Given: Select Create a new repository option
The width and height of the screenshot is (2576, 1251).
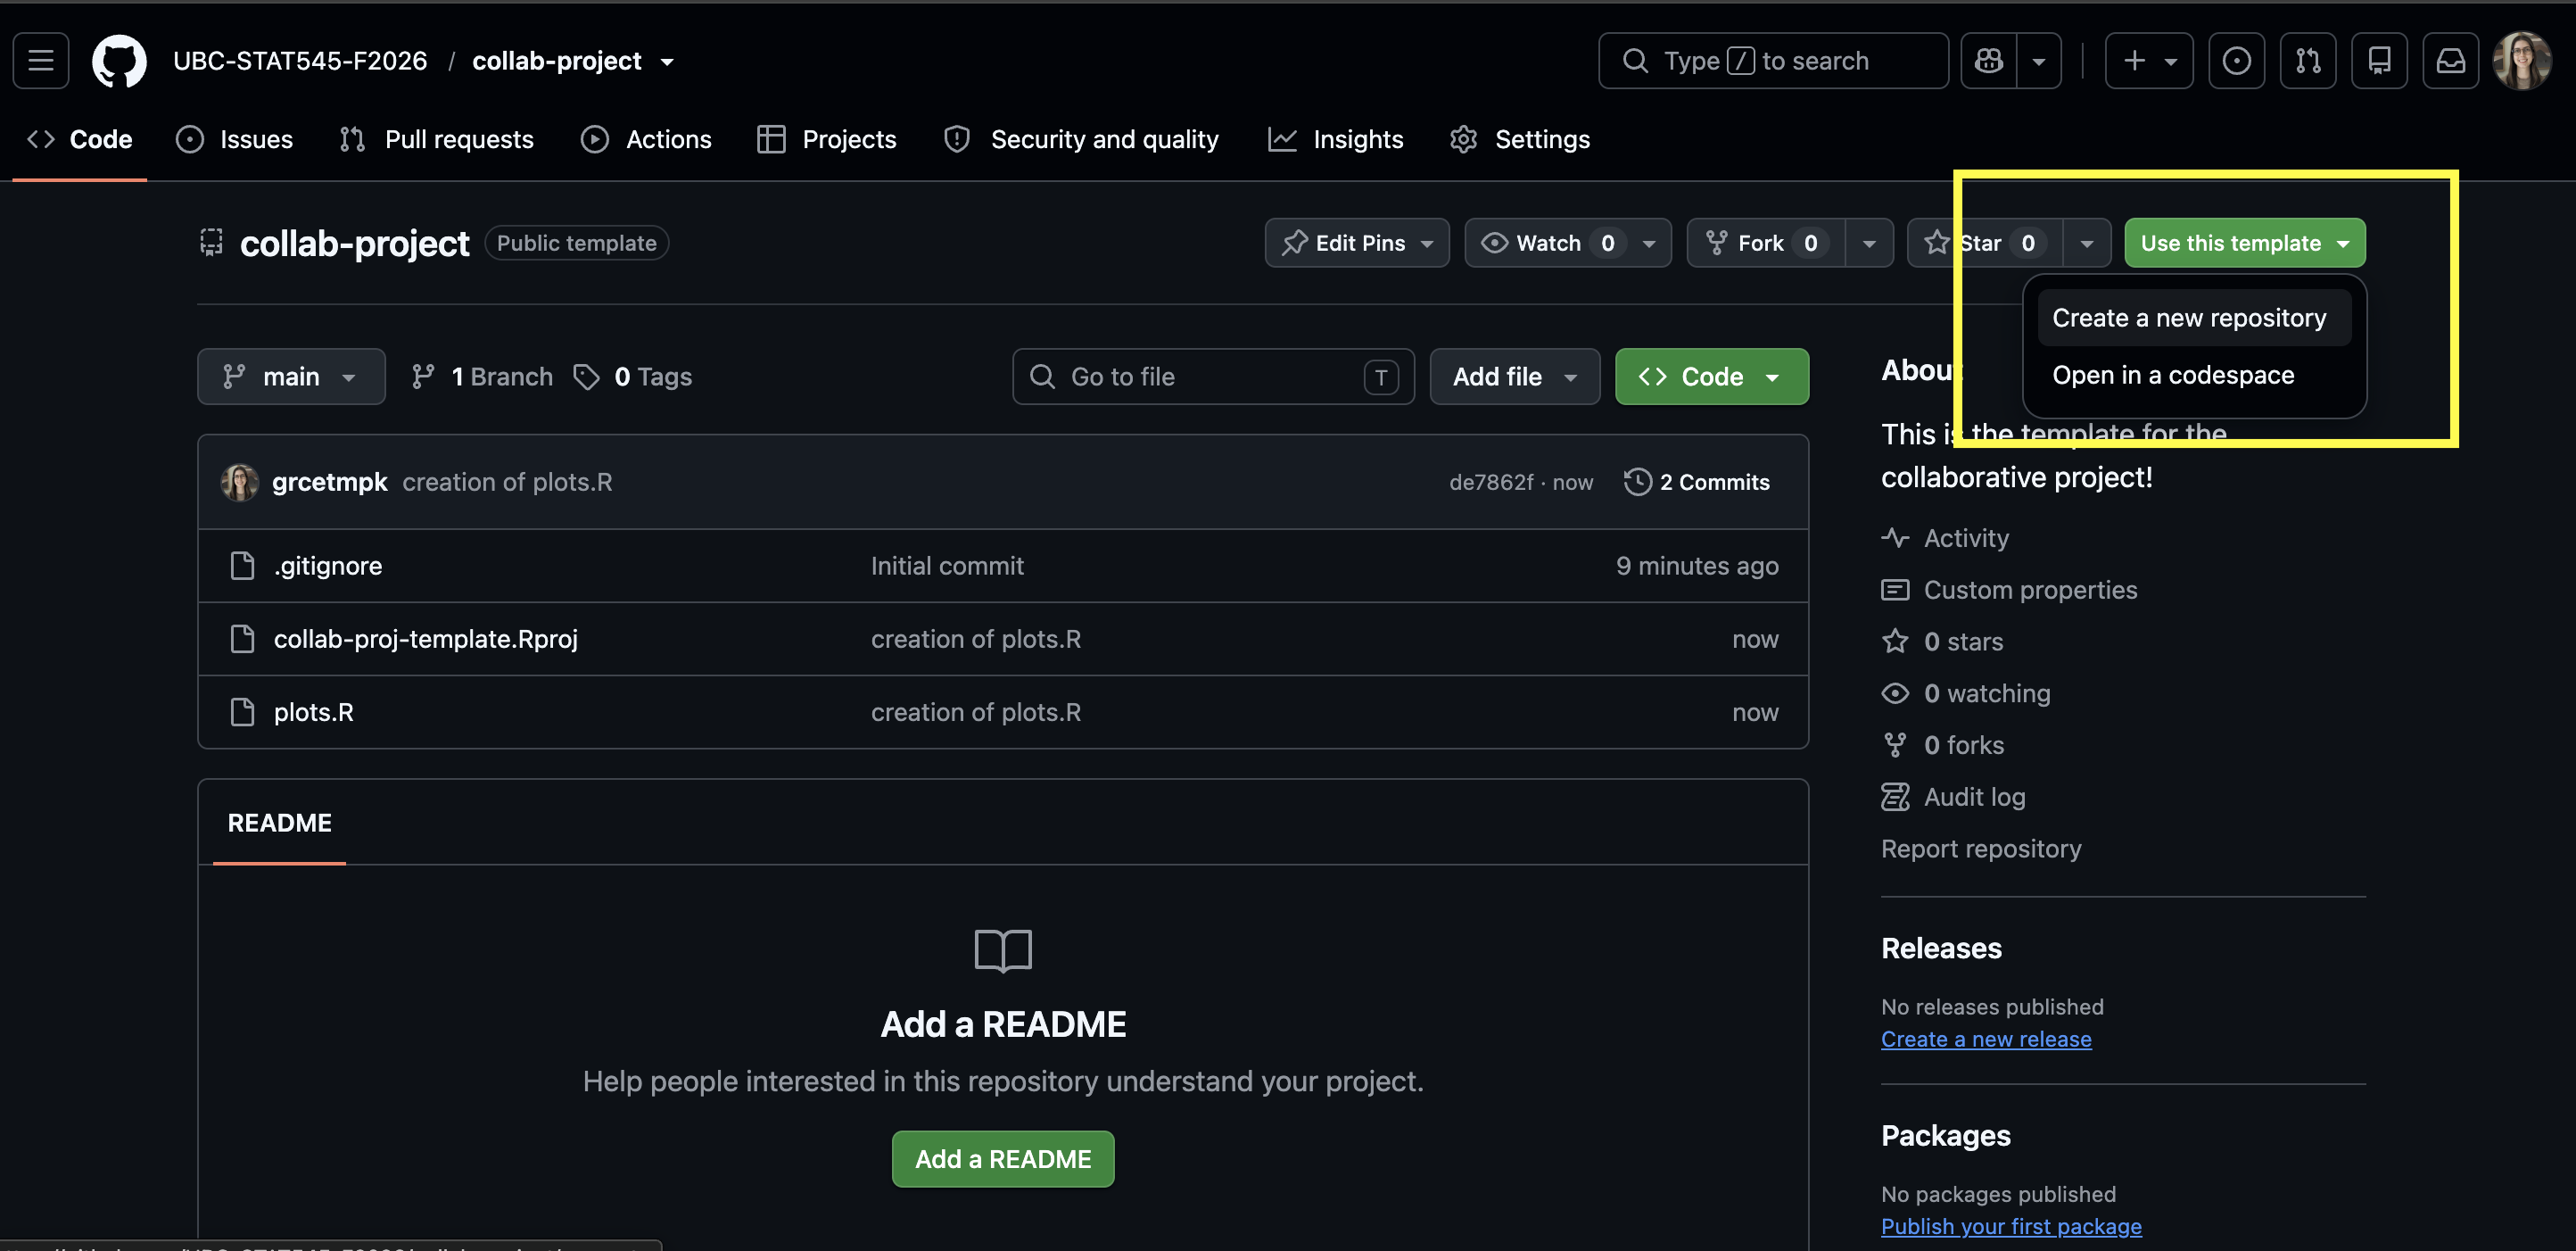Looking at the screenshot, I should [x=2193, y=318].
